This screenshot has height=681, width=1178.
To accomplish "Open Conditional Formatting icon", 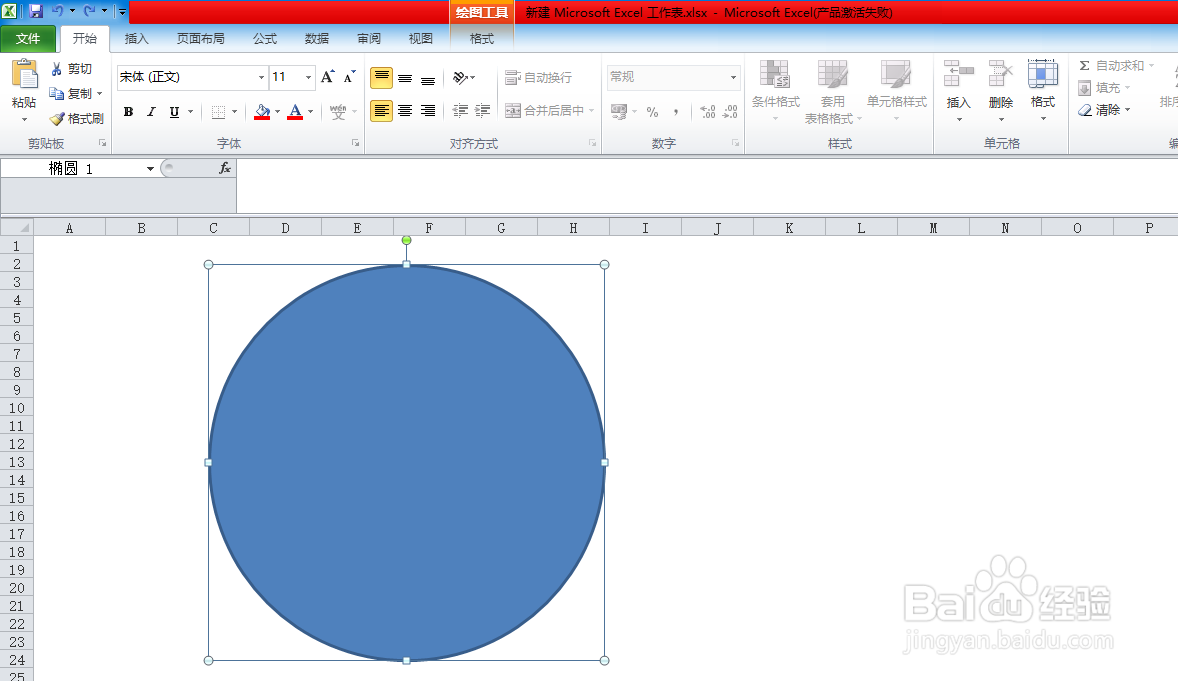I will coord(775,74).
